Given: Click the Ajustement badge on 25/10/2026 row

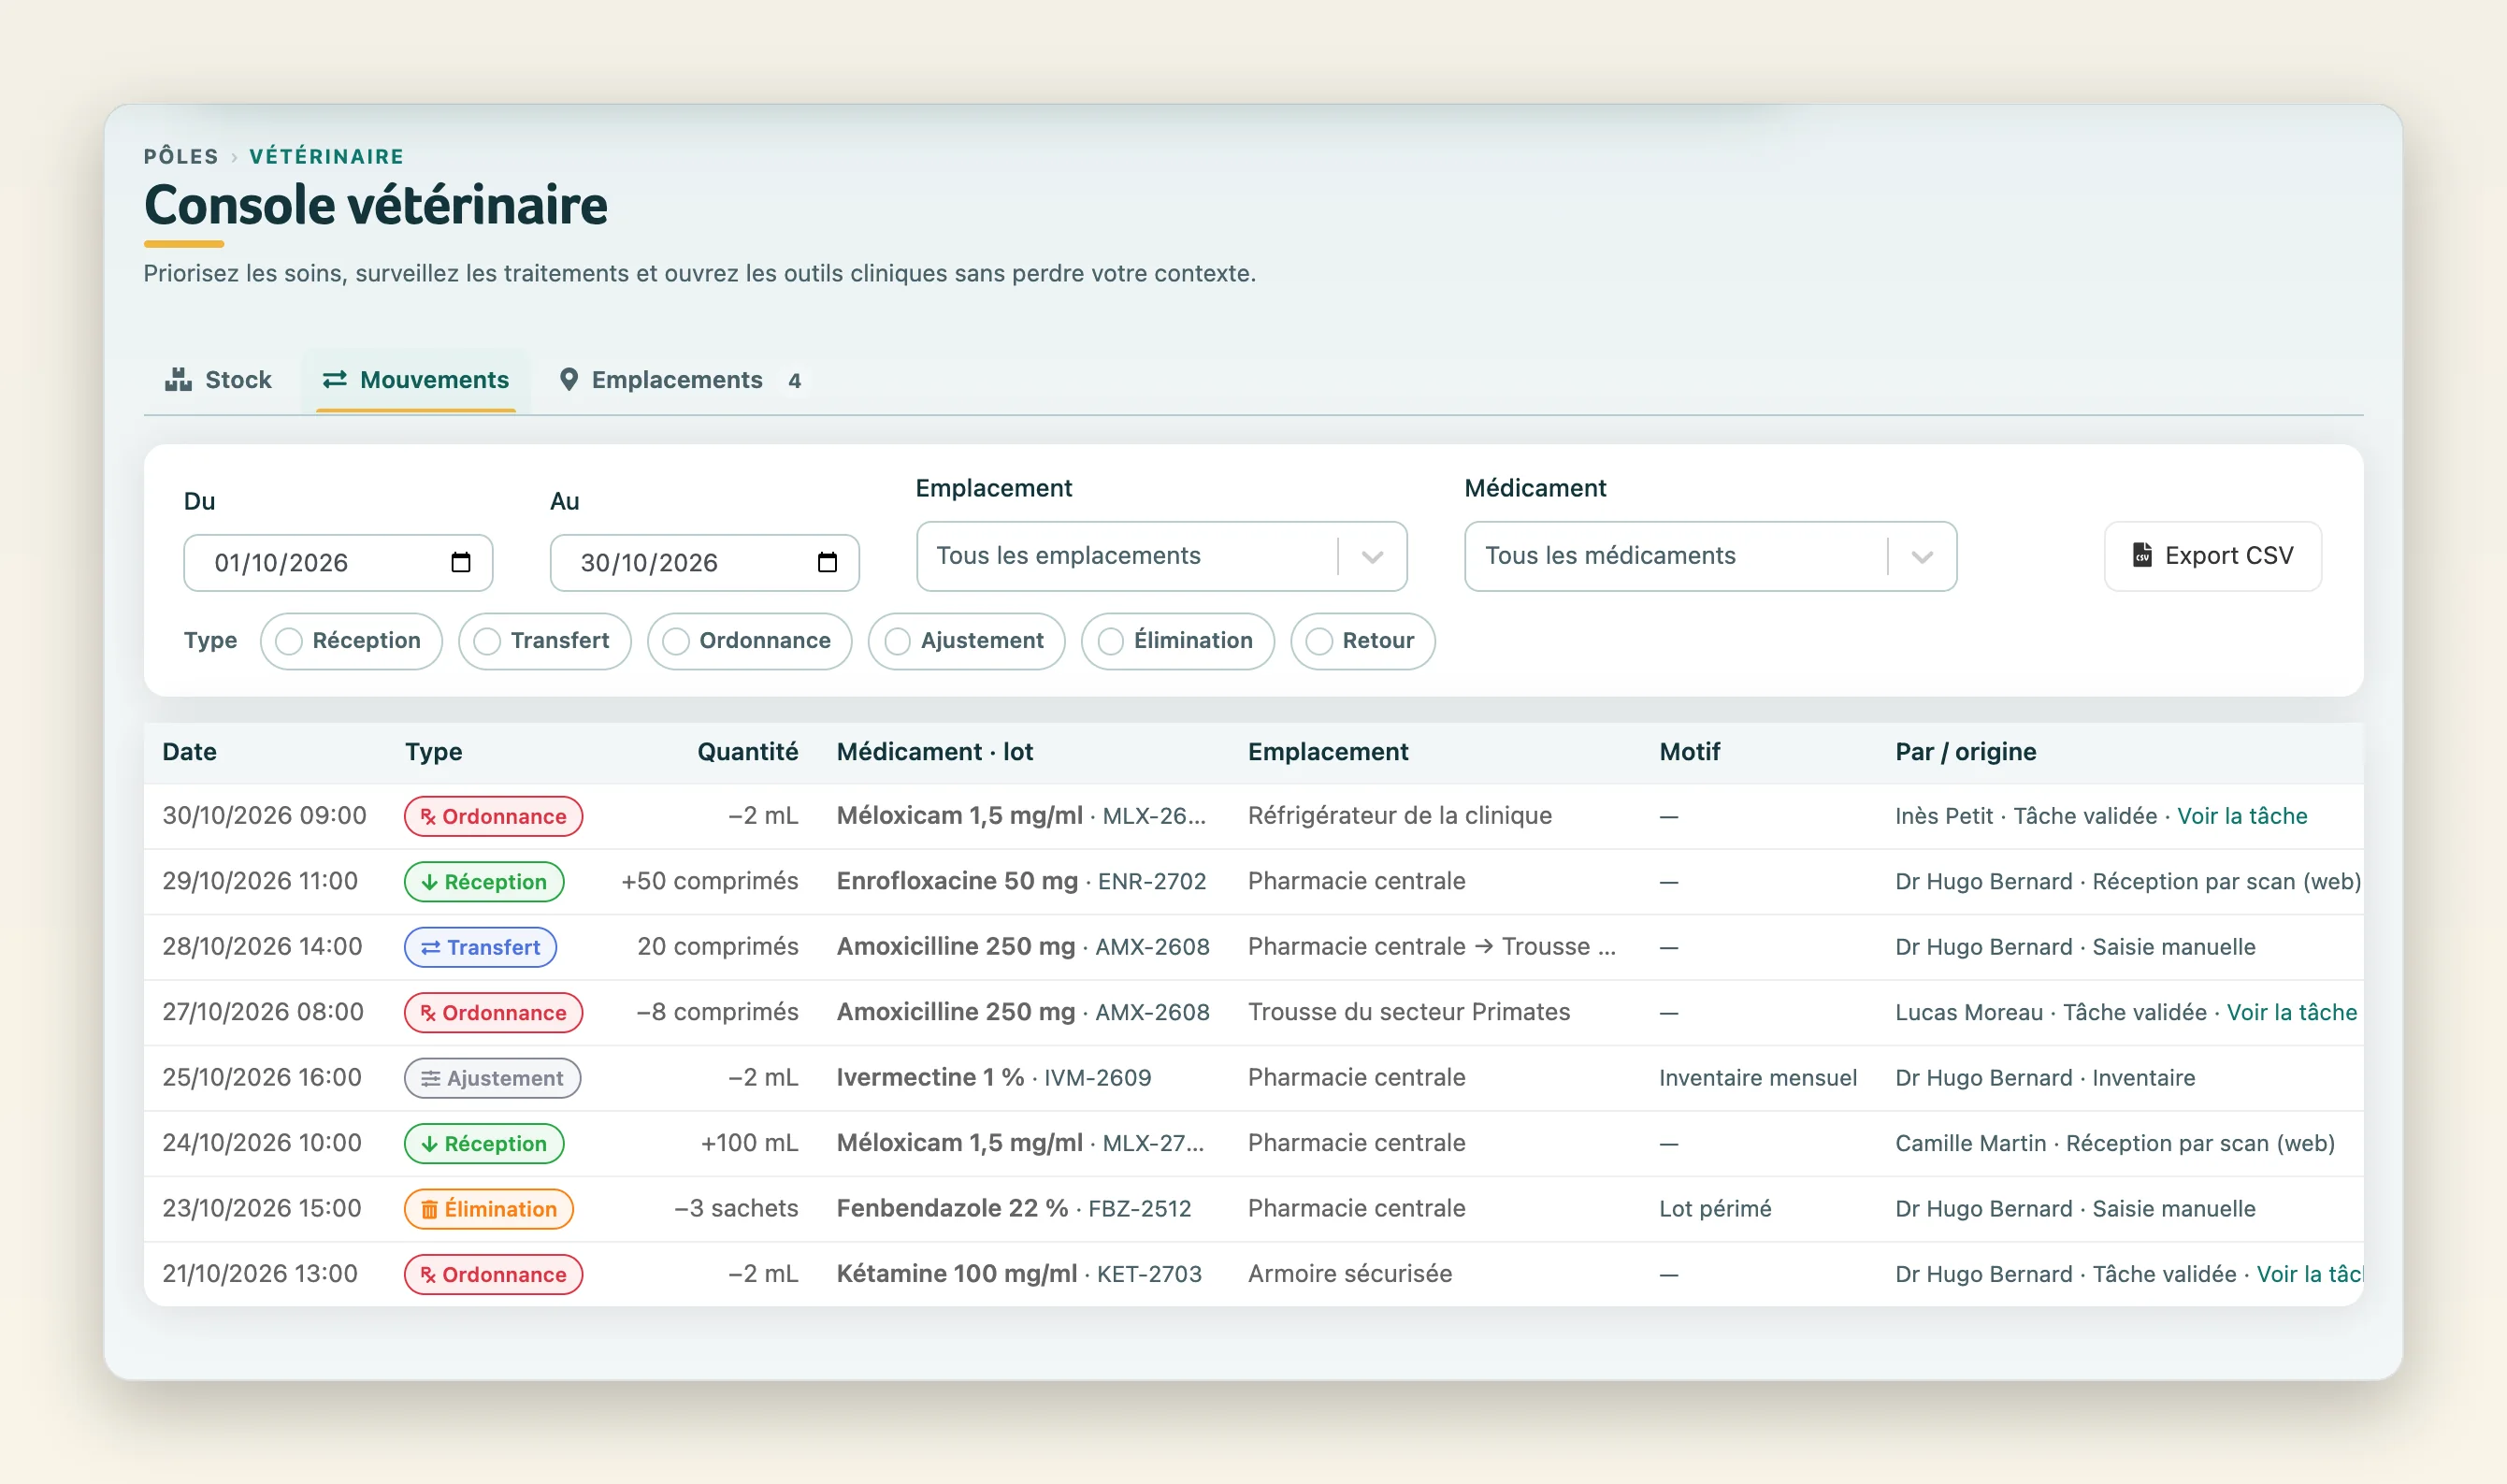Looking at the screenshot, I should [x=492, y=1078].
